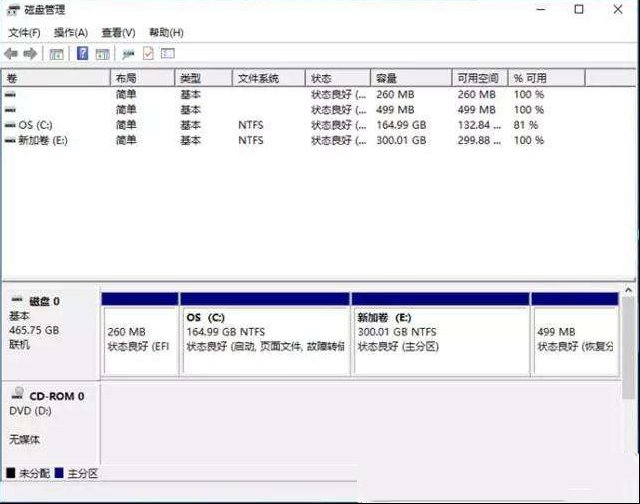Click the 磁盘 0 disk icon
The width and height of the screenshot is (640, 504).
click(17, 300)
